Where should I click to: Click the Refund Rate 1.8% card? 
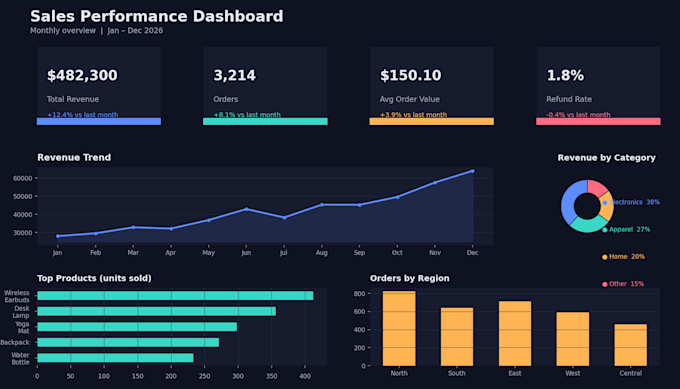[x=598, y=86]
